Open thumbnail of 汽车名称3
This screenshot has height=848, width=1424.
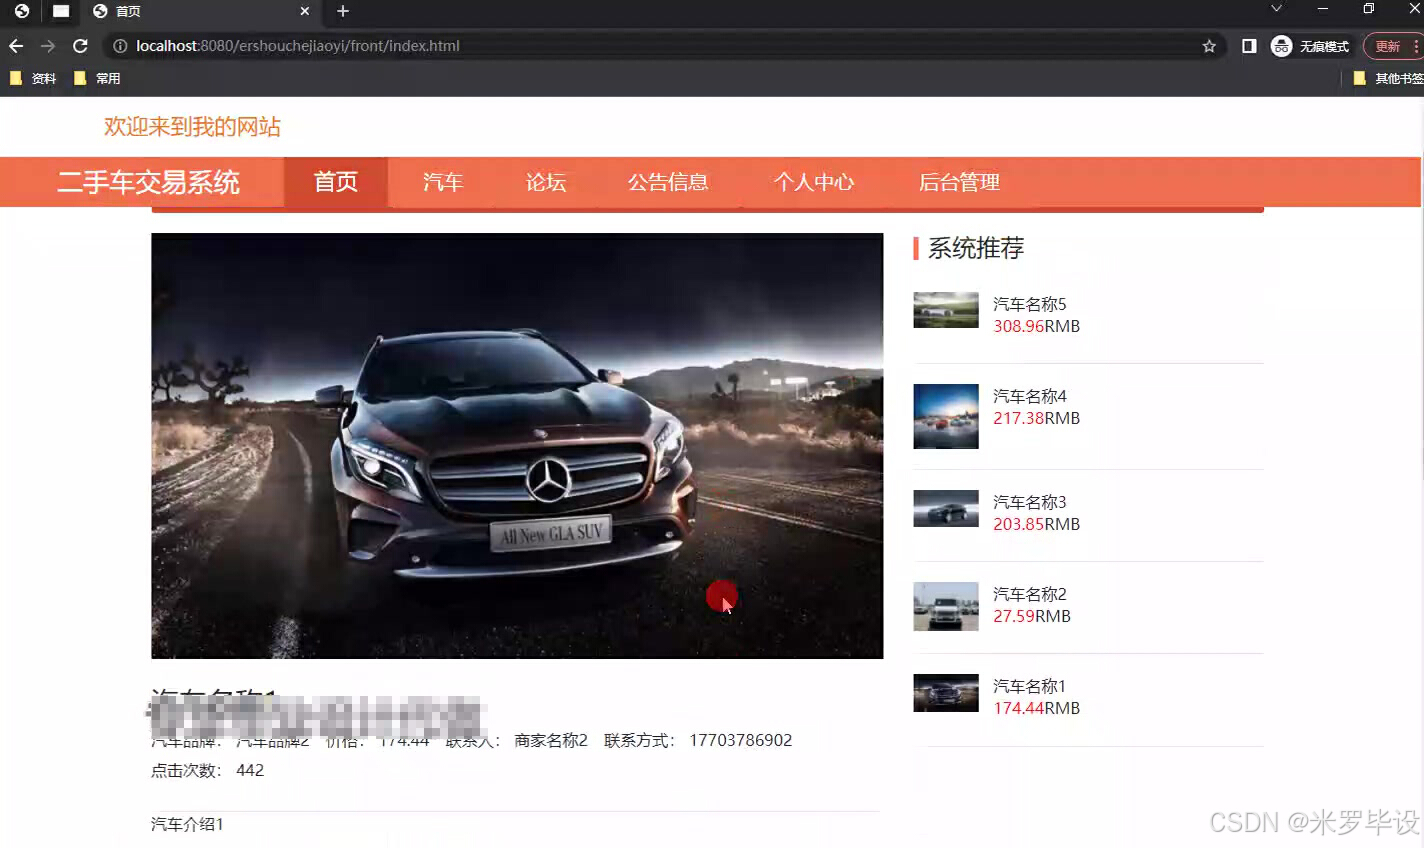[x=946, y=508]
